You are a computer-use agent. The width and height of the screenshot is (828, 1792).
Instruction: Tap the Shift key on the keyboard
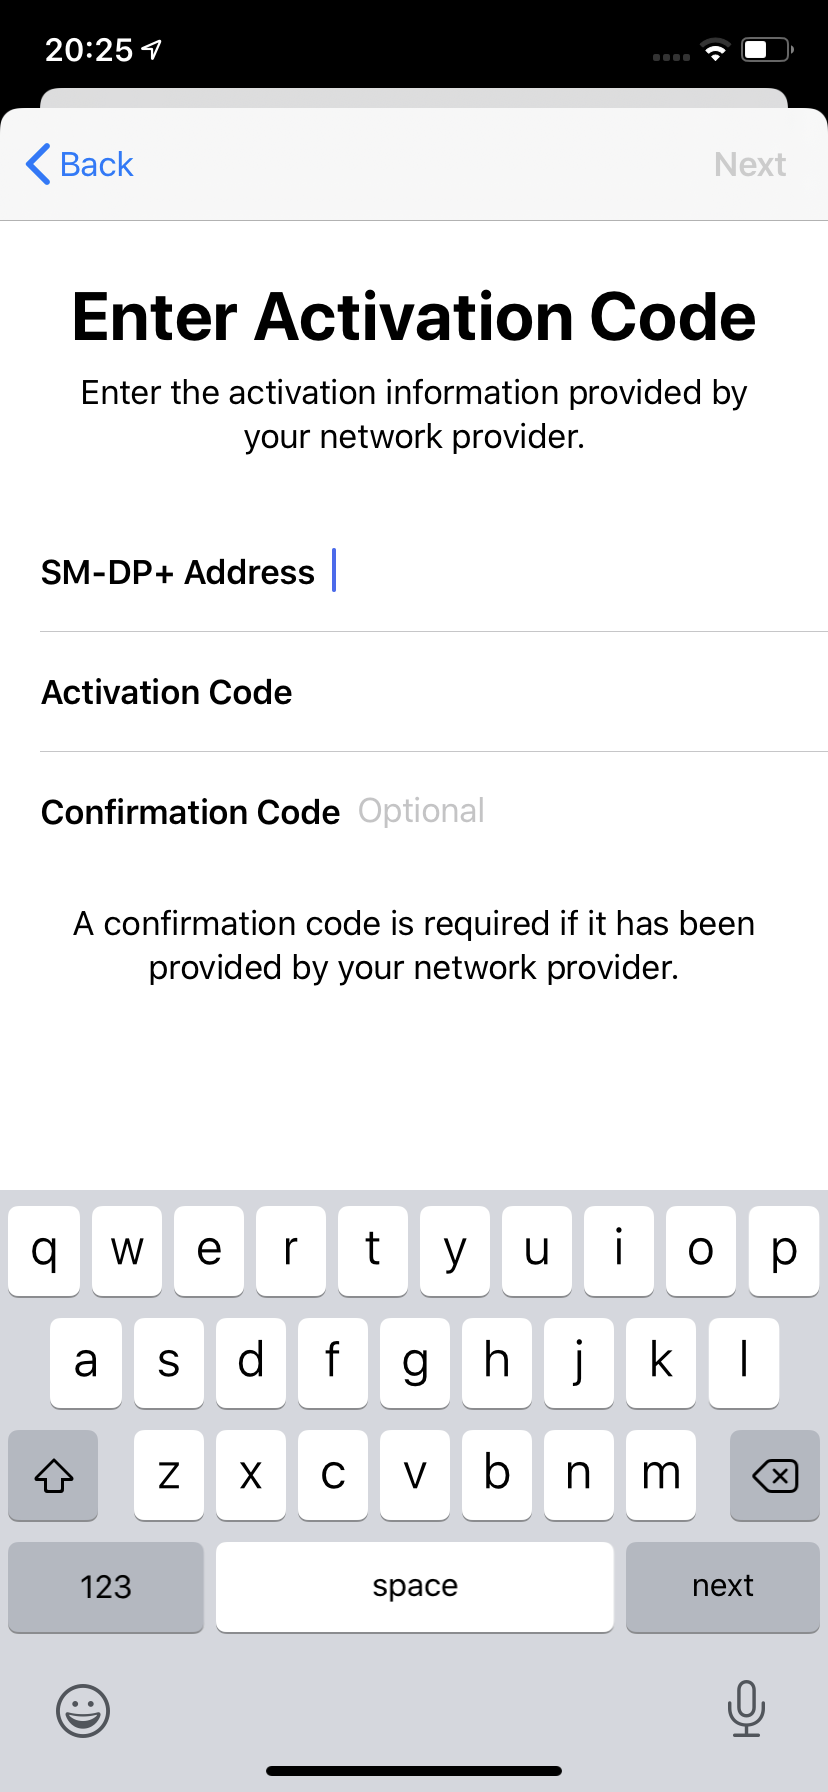[52, 1475]
